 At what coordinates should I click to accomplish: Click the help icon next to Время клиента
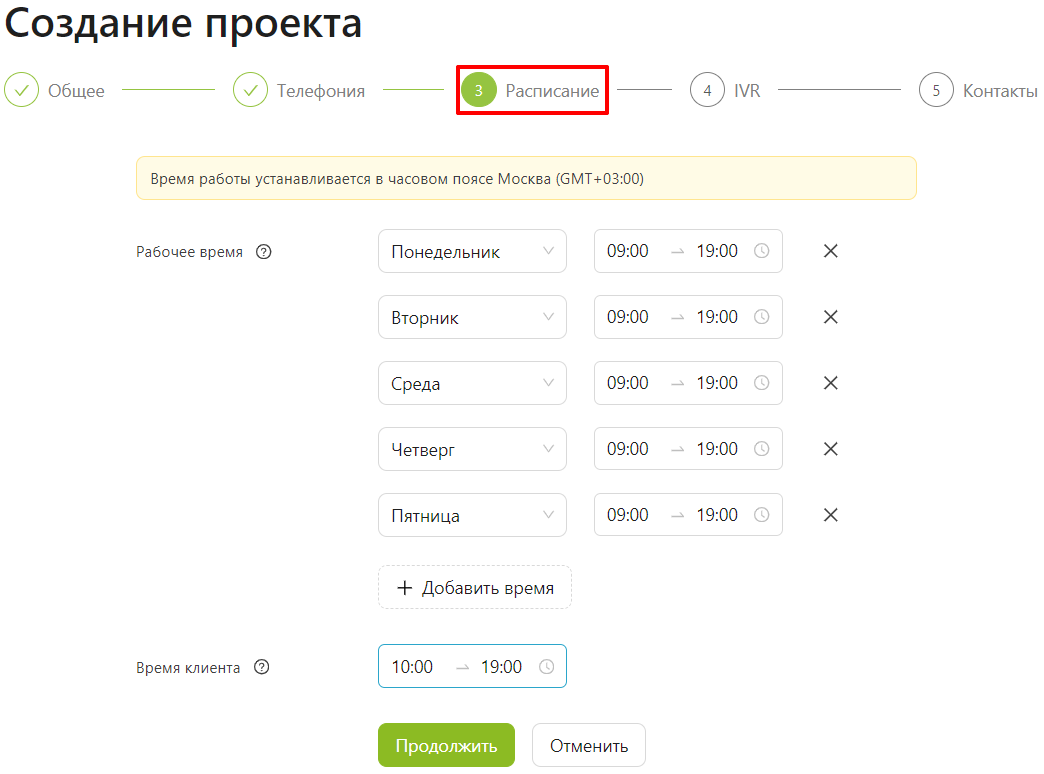tap(262, 667)
